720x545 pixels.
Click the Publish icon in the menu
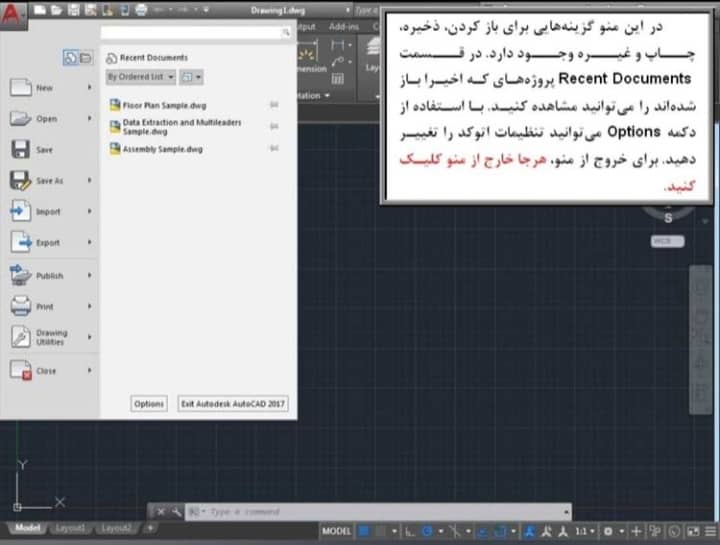pos(21,276)
